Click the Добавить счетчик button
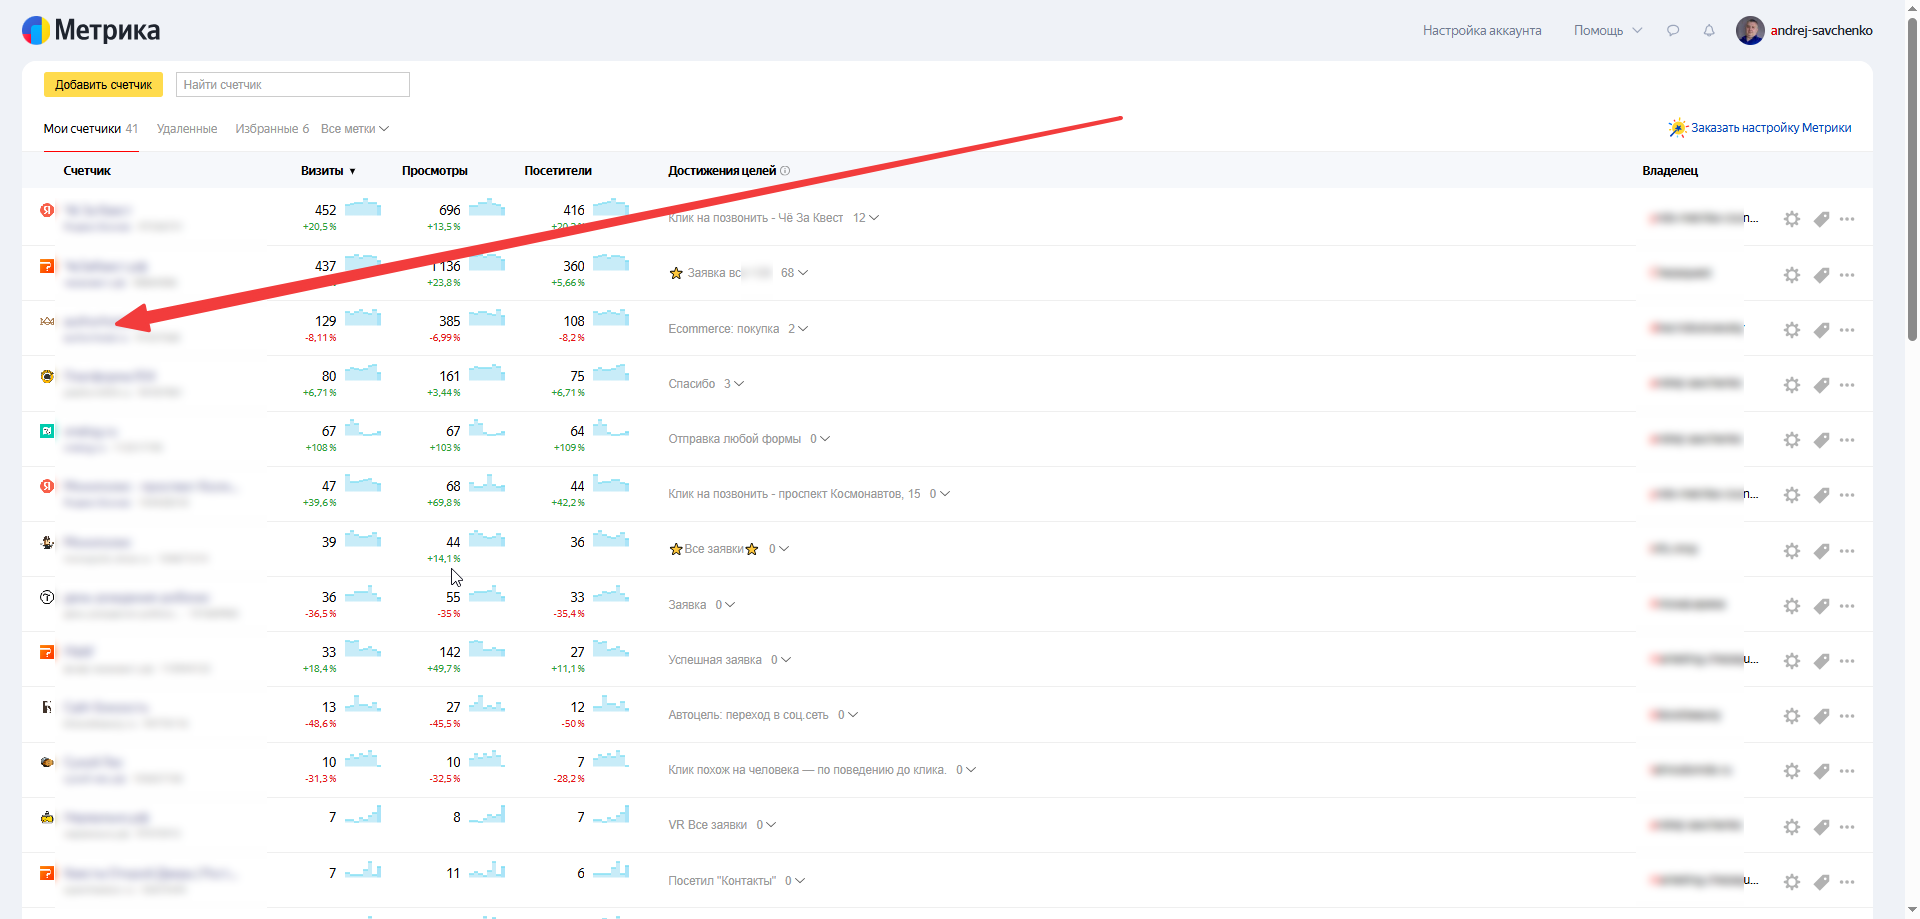 click(103, 85)
